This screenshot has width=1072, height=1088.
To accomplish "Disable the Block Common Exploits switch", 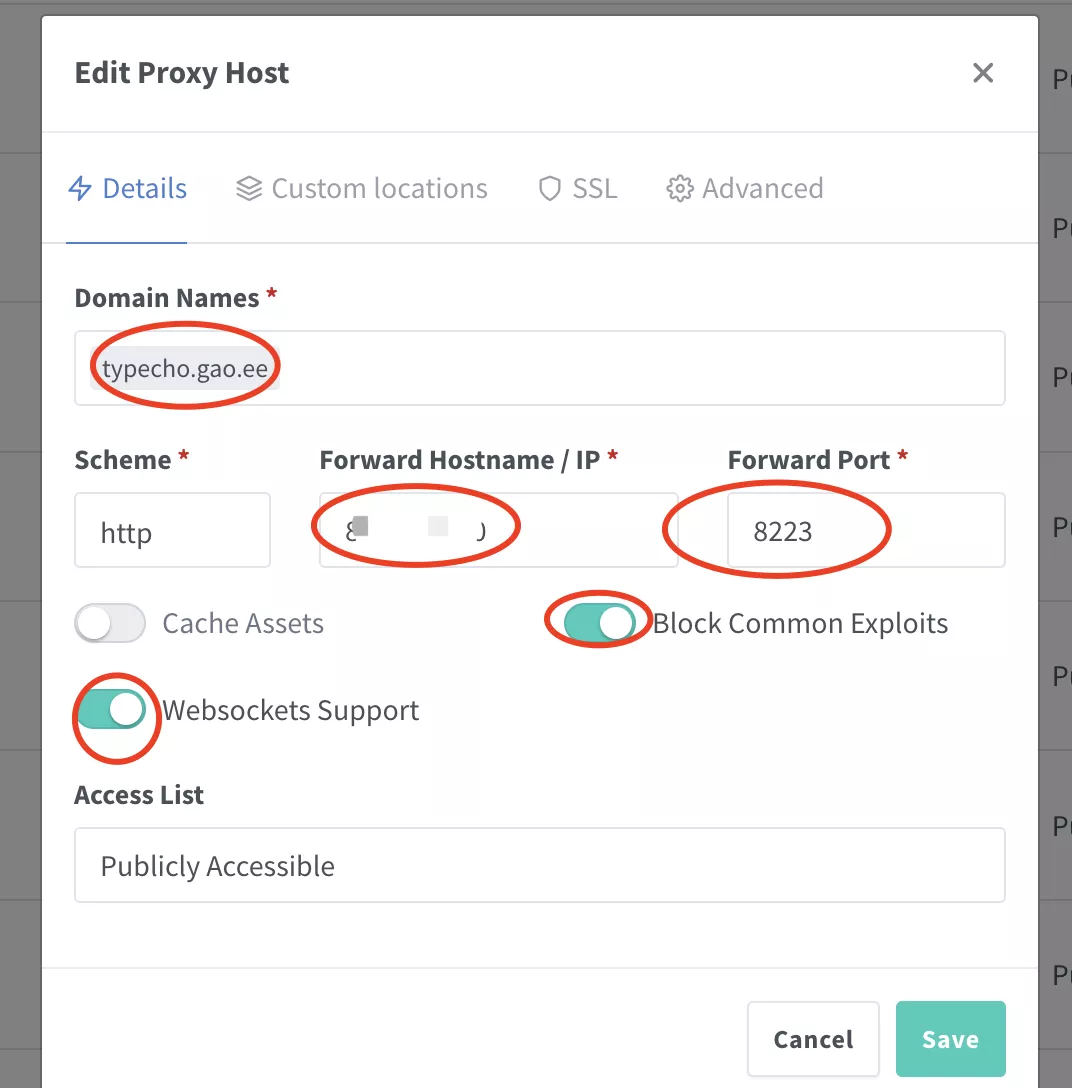I will point(600,624).
